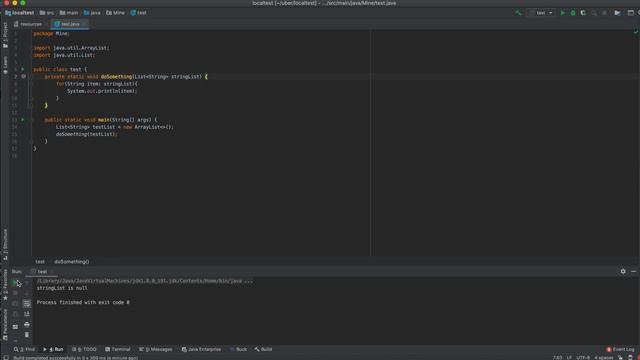
Task: Toggle soft-wrap icon in Run panel
Action: pos(27,303)
